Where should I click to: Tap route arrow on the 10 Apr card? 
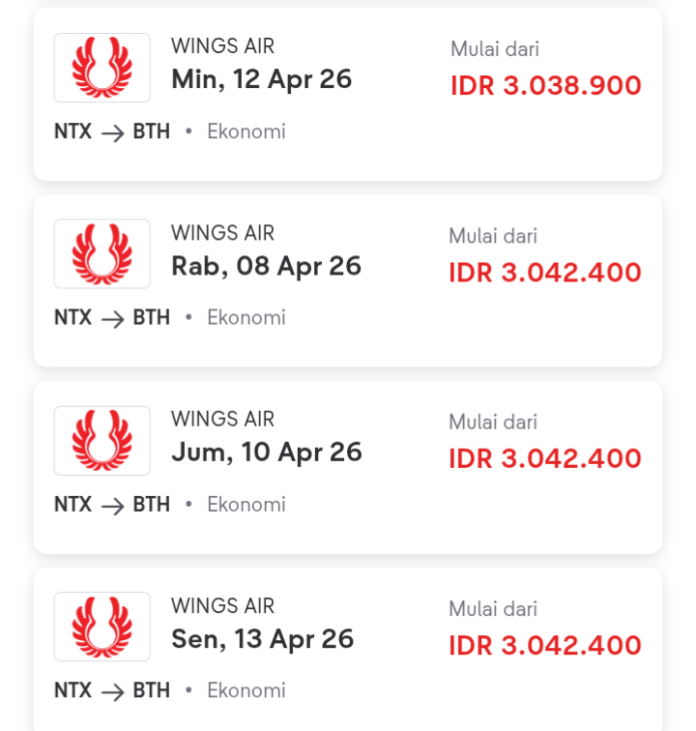[x=112, y=505]
